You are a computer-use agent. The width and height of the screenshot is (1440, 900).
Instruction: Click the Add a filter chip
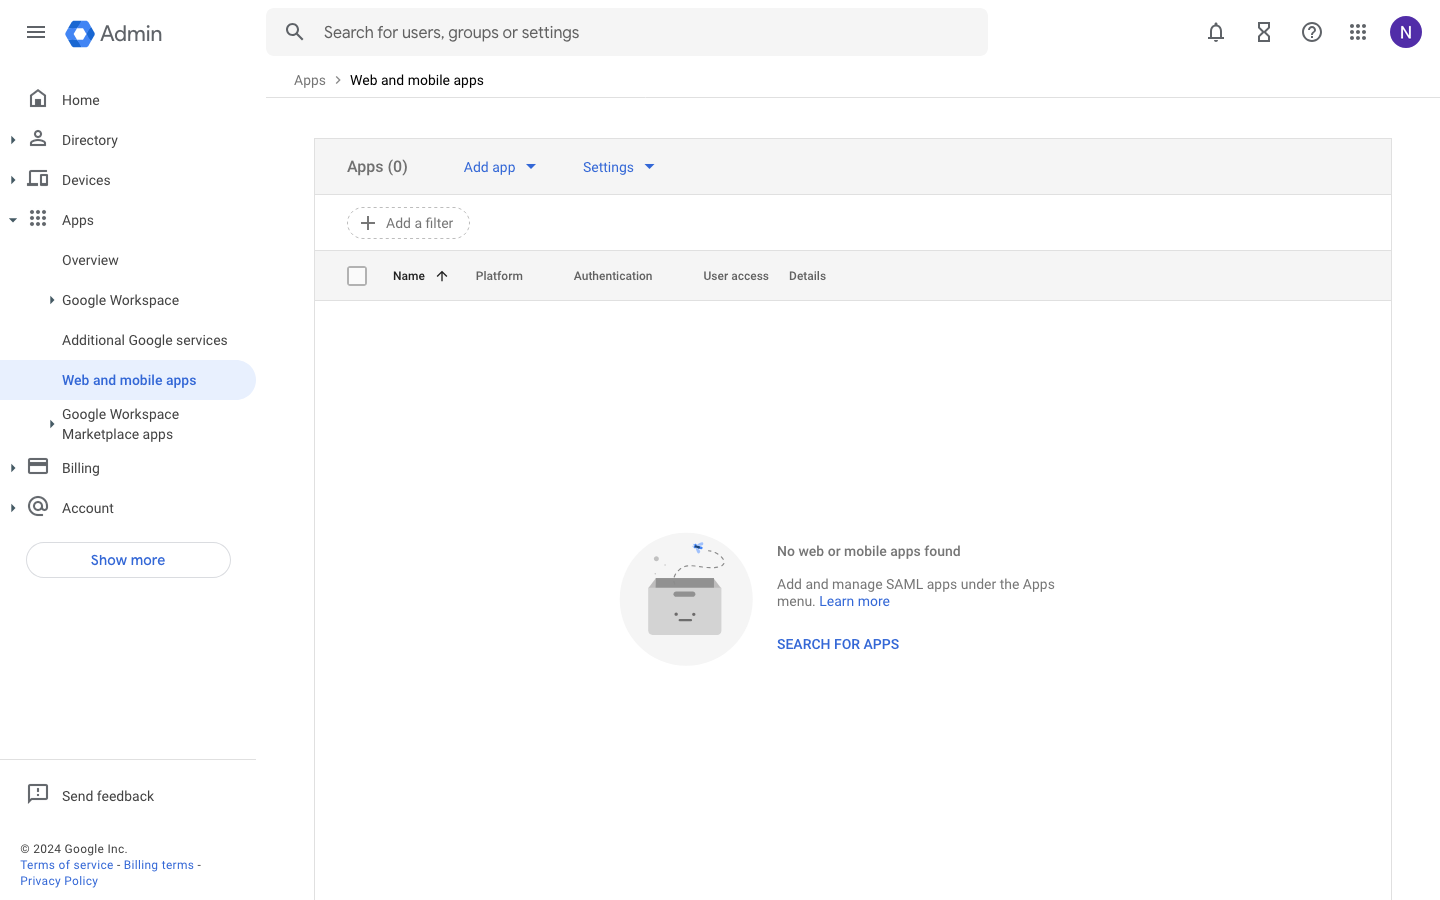point(408,223)
